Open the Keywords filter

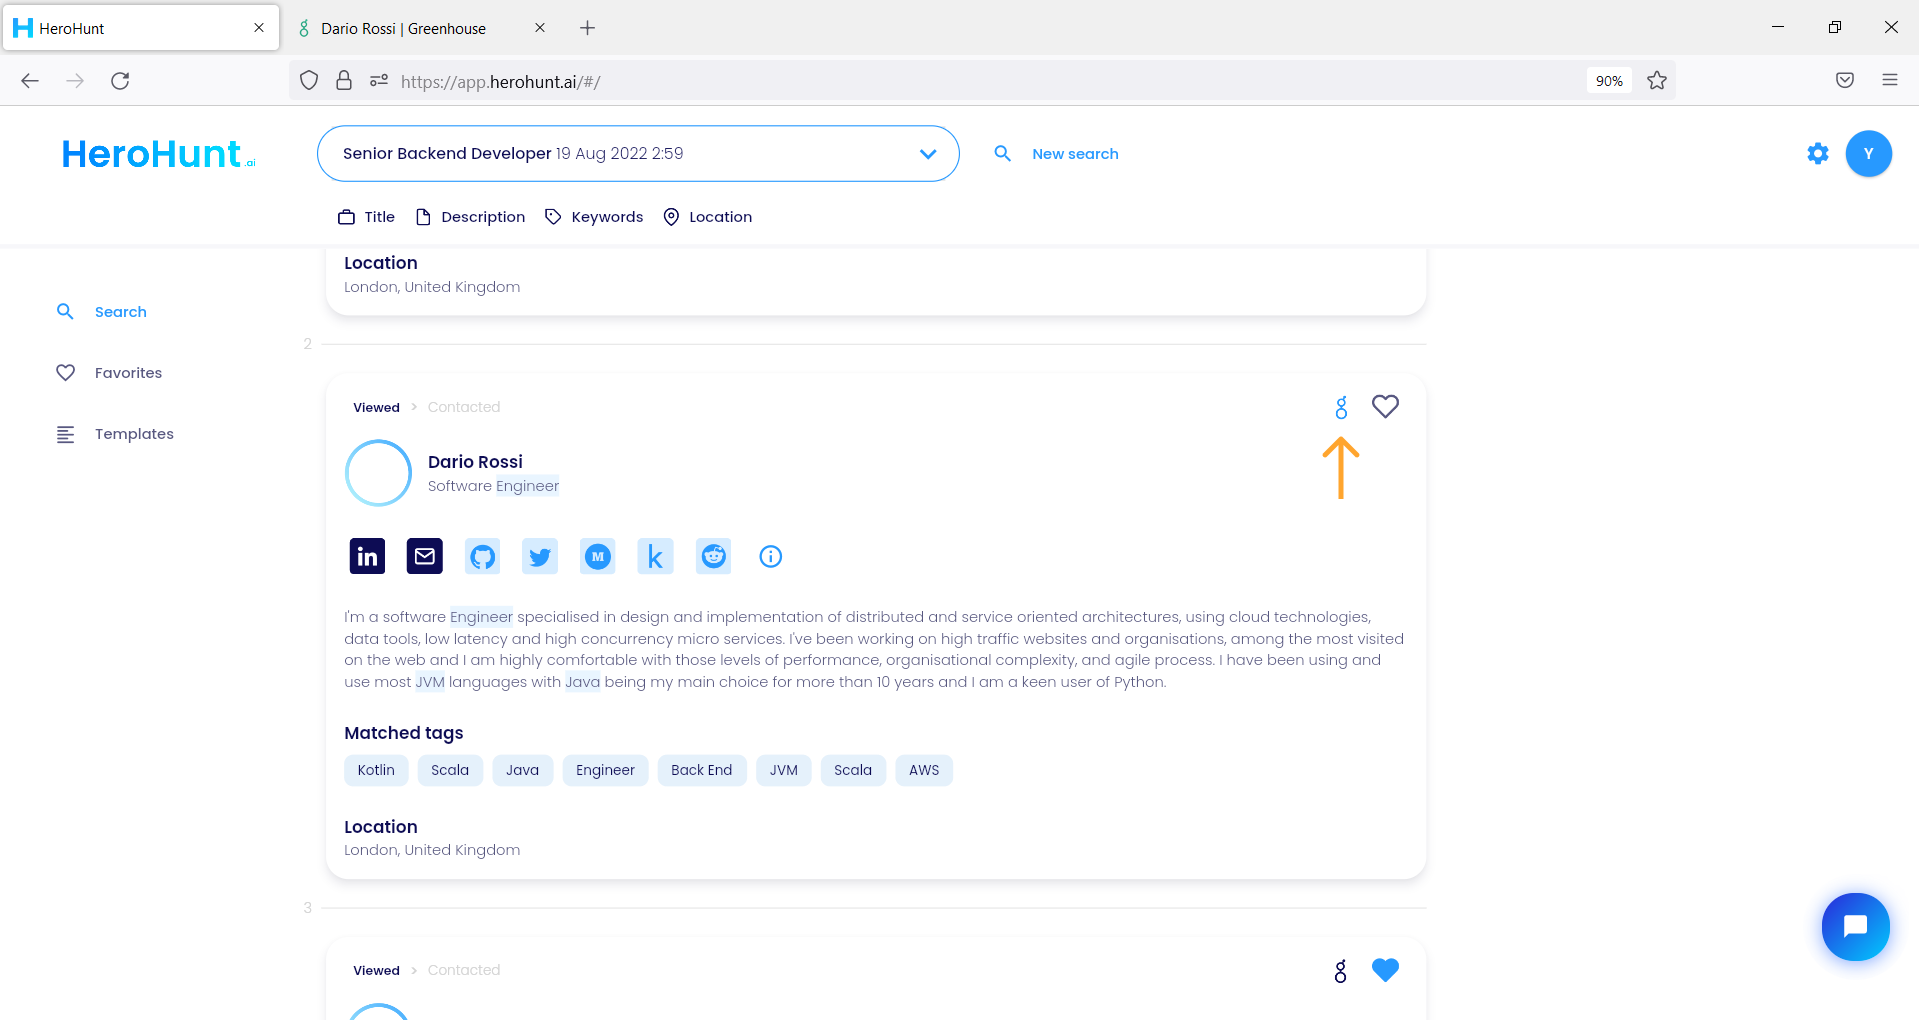click(x=594, y=217)
